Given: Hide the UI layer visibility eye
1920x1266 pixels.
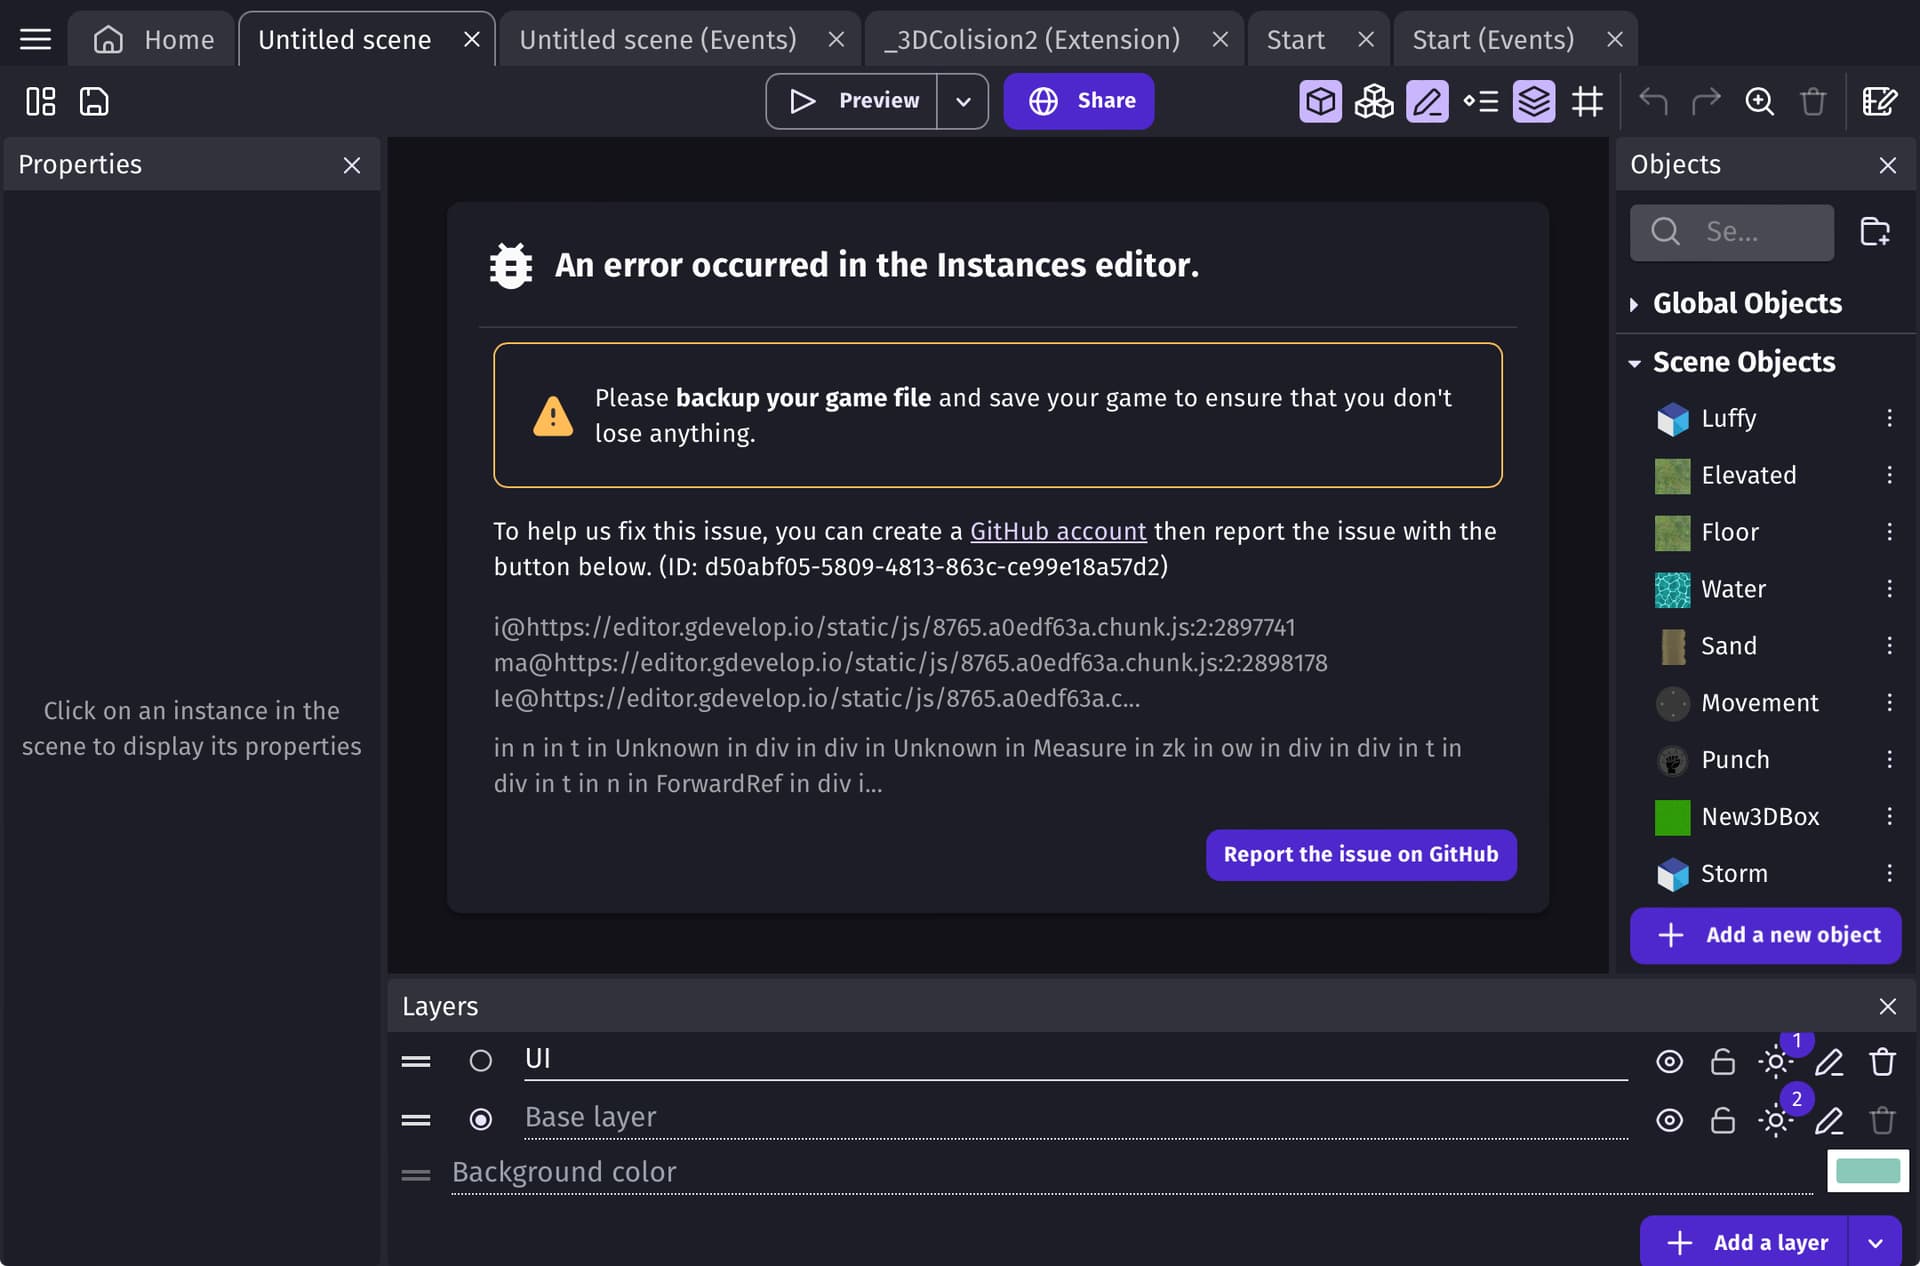Looking at the screenshot, I should (x=1669, y=1061).
